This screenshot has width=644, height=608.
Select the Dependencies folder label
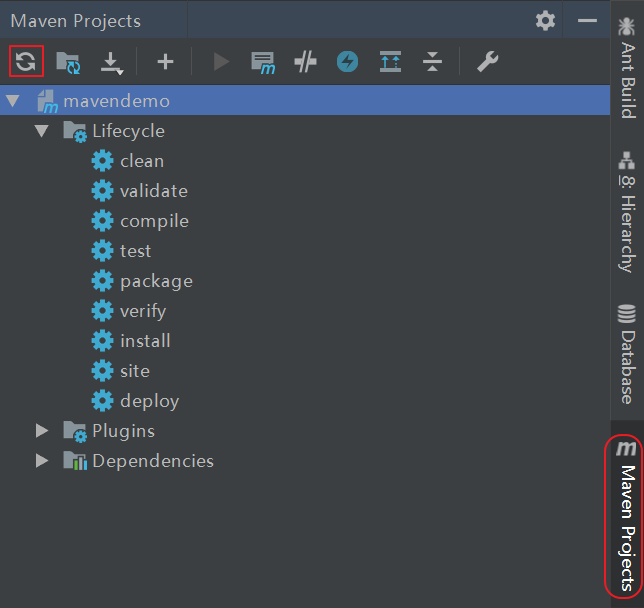(153, 461)
